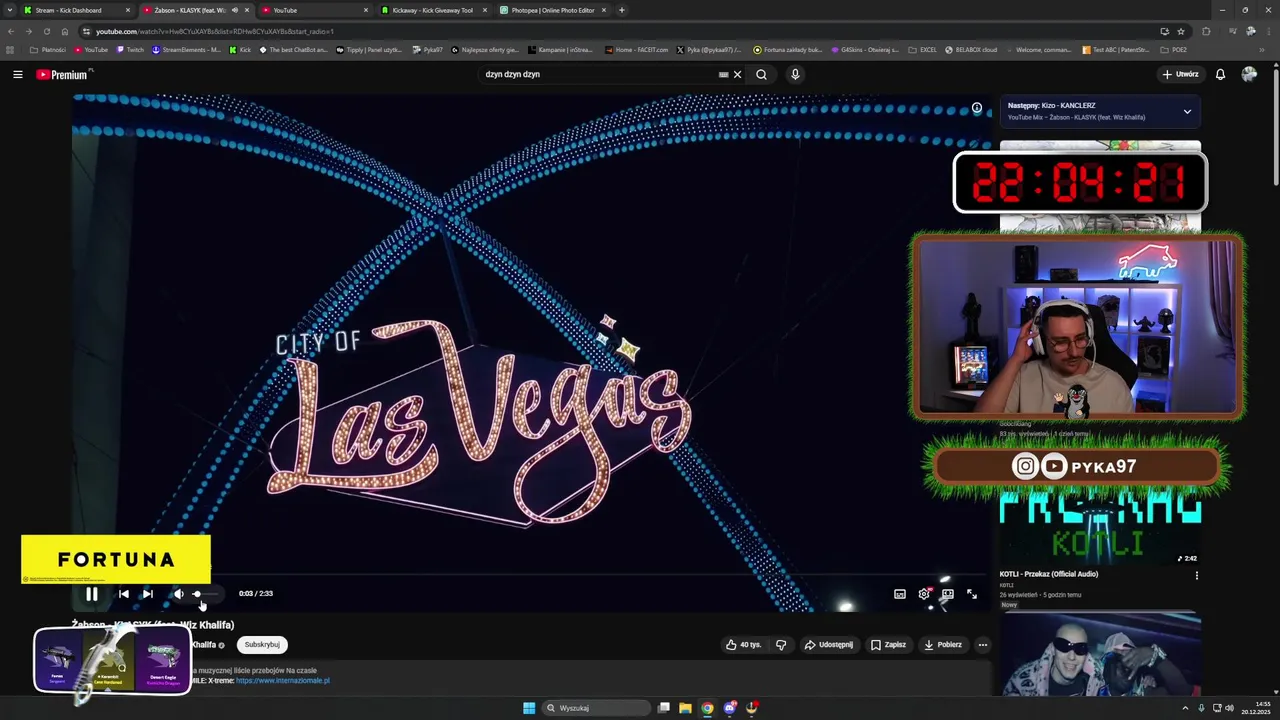
Task: Run the search with the magnifier button
Action: click(762, 74)
